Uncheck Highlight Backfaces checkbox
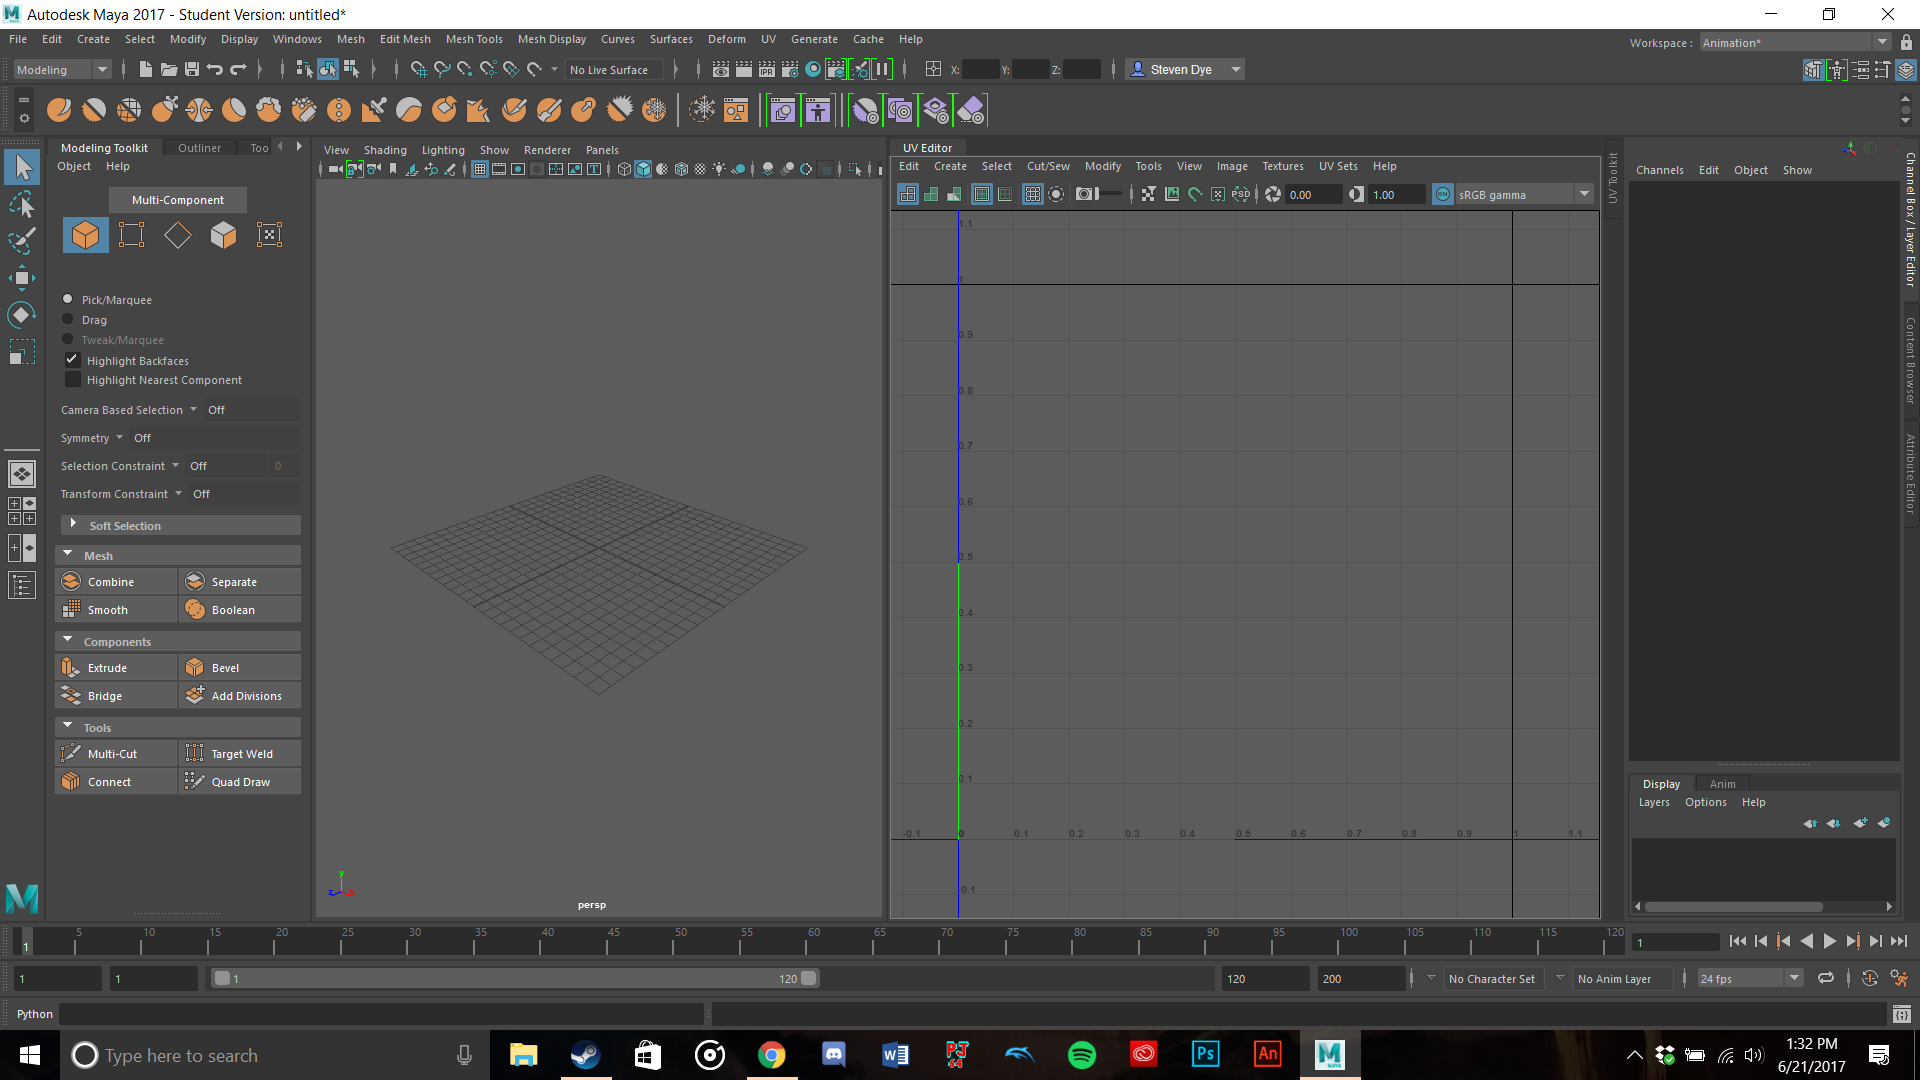1920x1080 pixels. [x=72, y=360]
